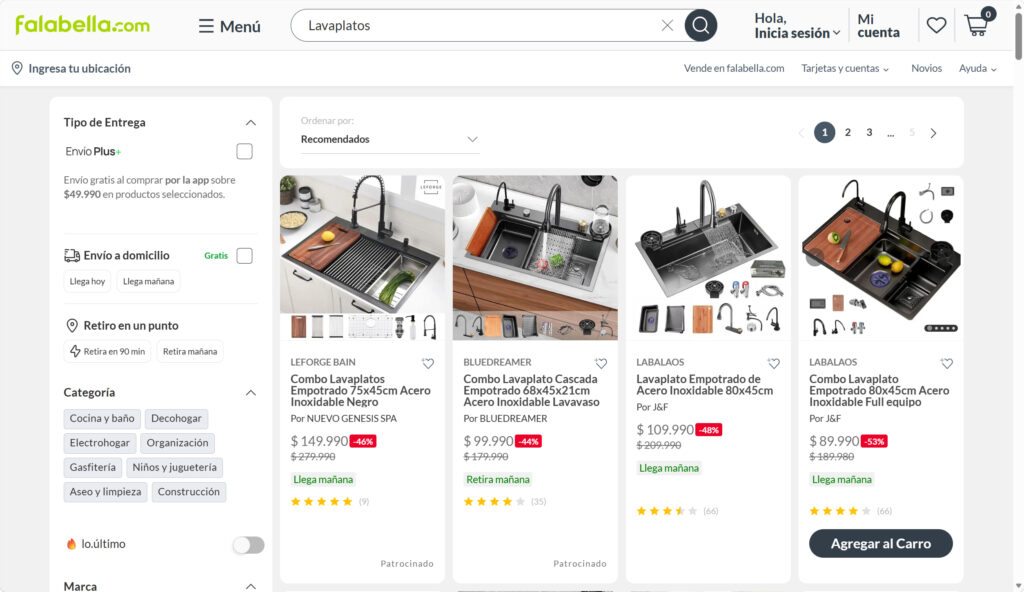Click the Por NUEVO GENESIS SPA seller text

point(344,418)
